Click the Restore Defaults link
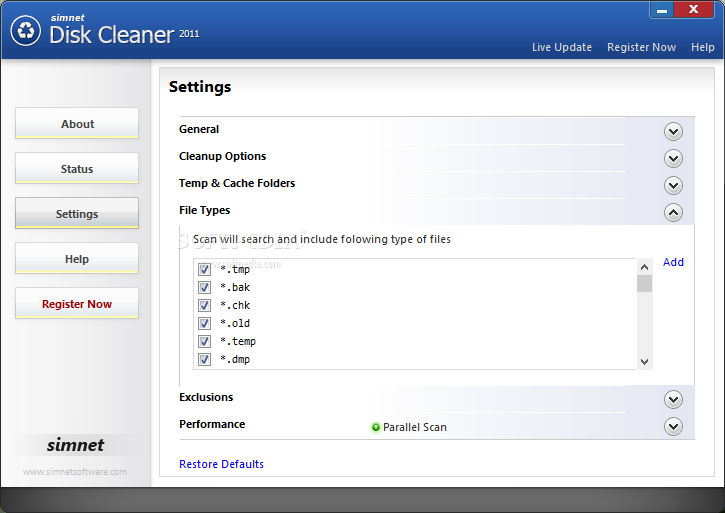The height and width of the screenshot is (513, 725). point(221,464)
